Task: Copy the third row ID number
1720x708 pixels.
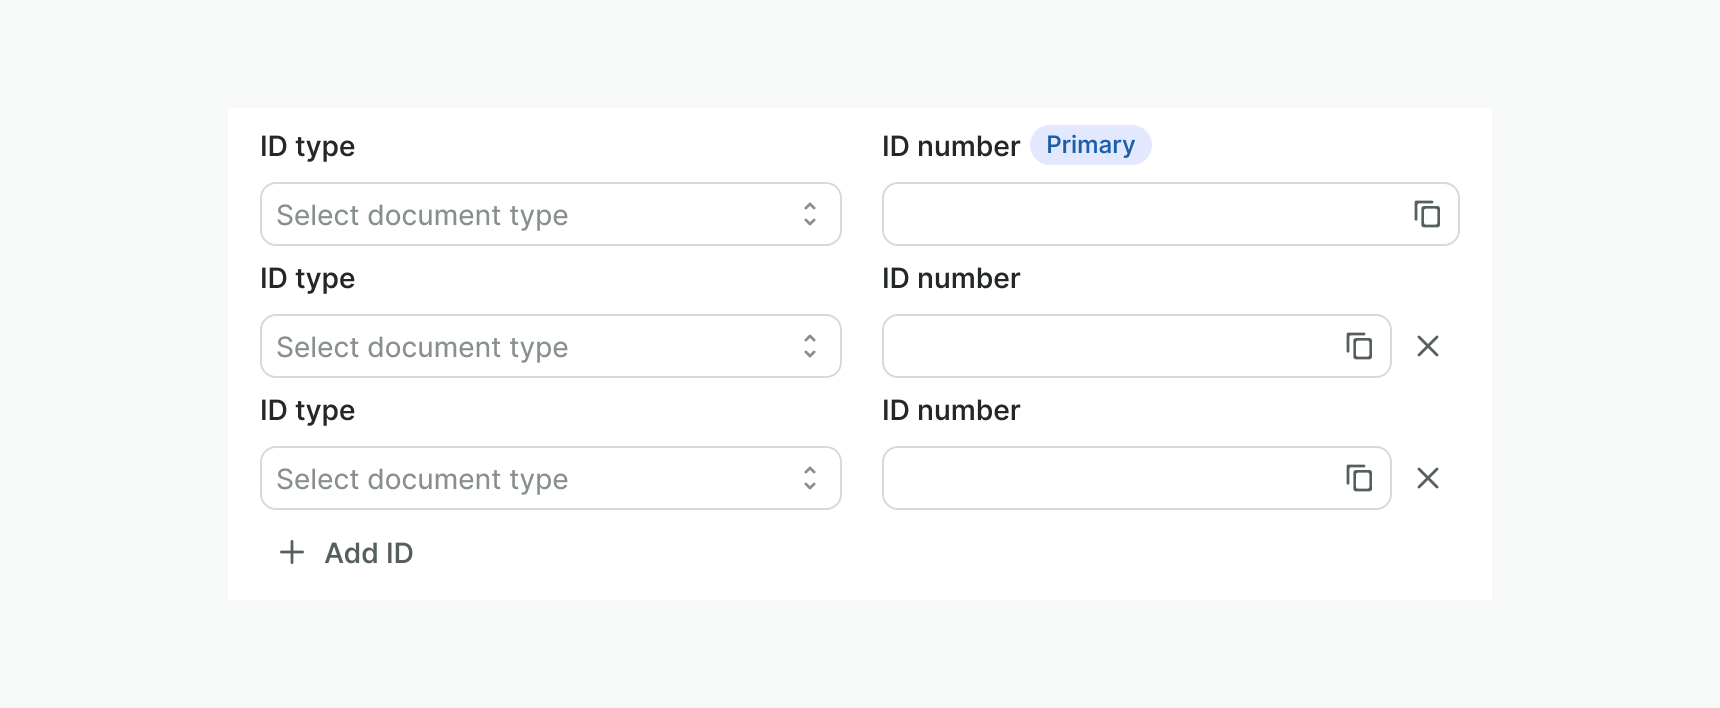Action: pyautogui.click(x=1359, y=478)
